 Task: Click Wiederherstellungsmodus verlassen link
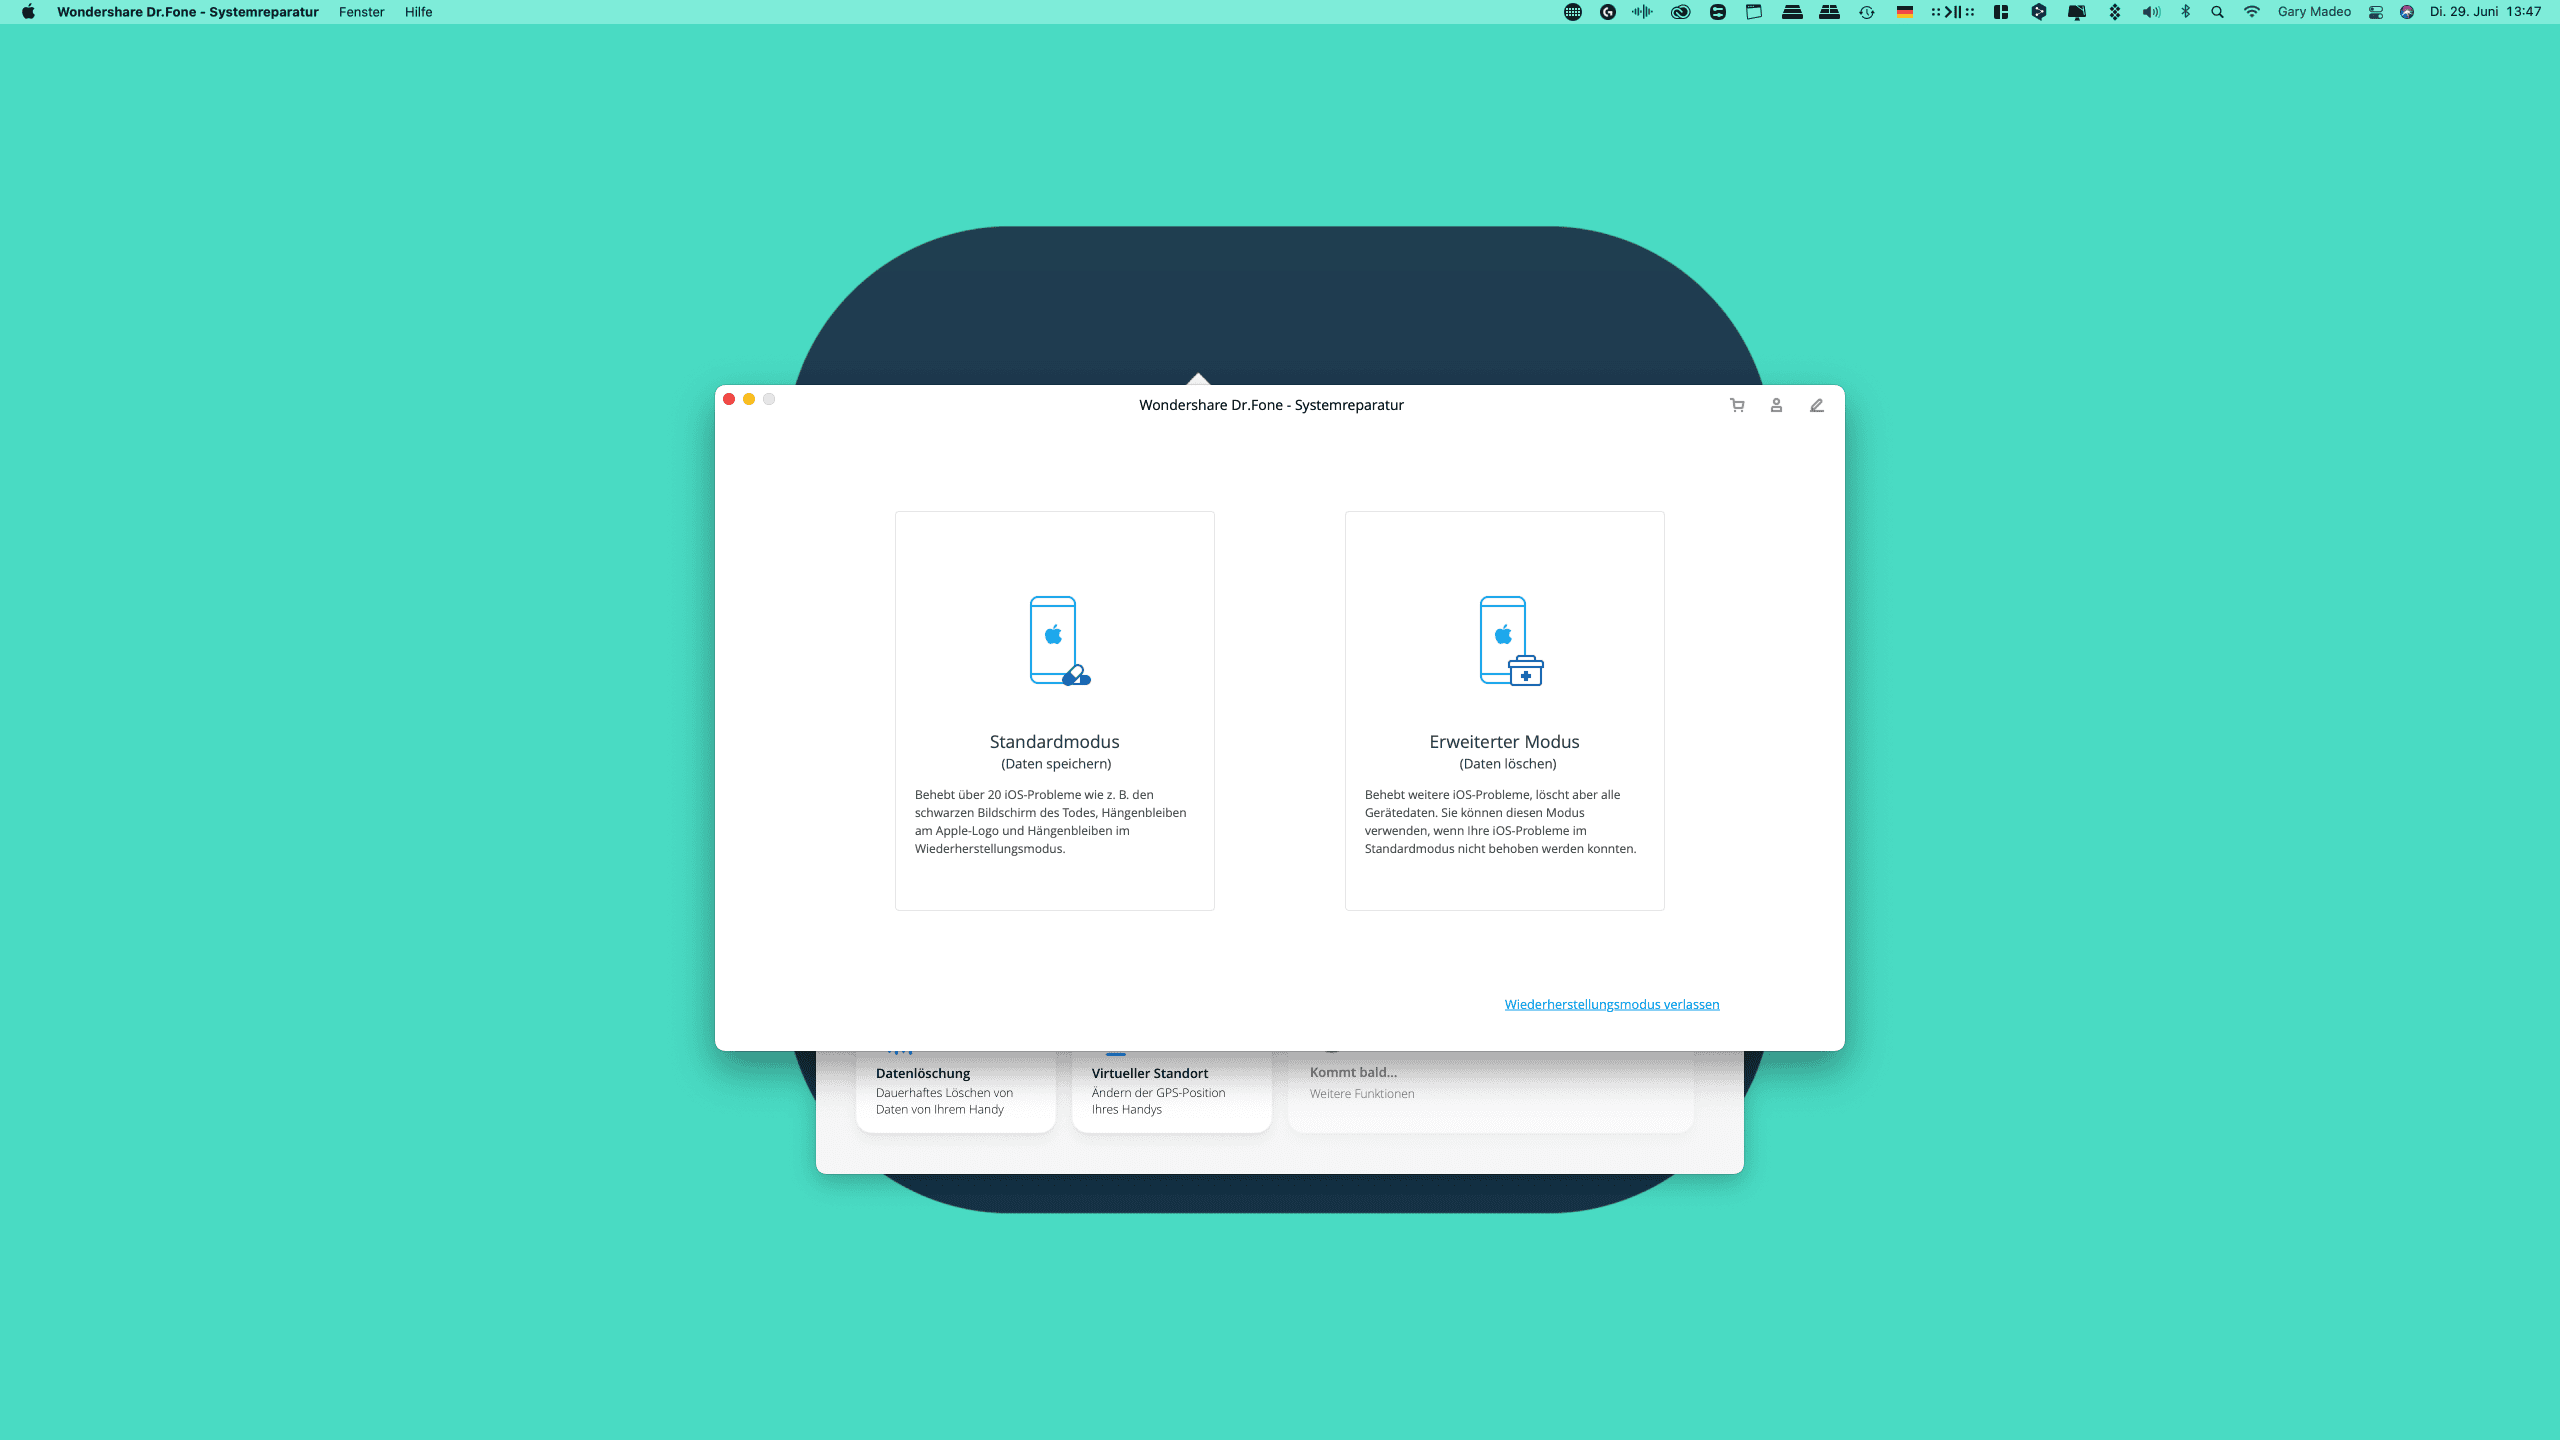1612,1004
